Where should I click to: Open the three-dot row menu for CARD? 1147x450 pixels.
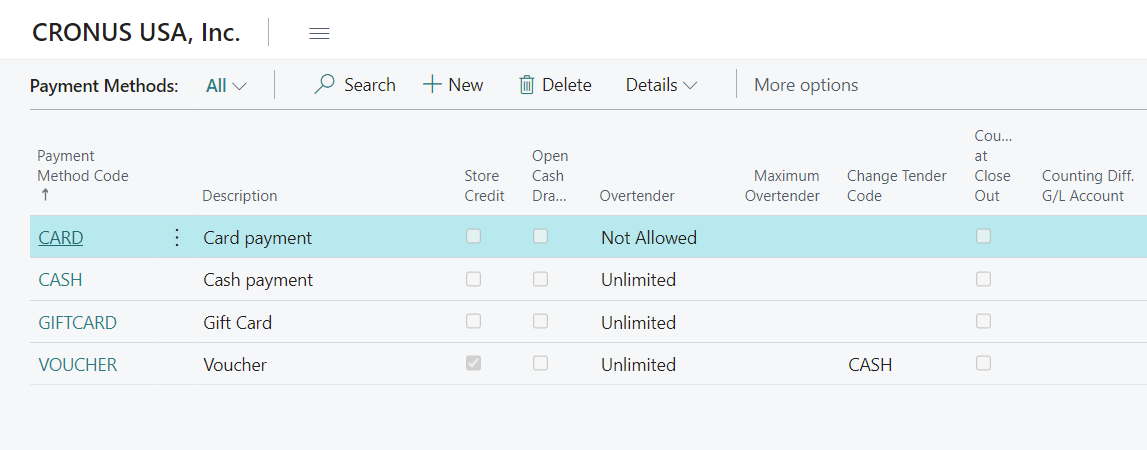pos(177,237)
